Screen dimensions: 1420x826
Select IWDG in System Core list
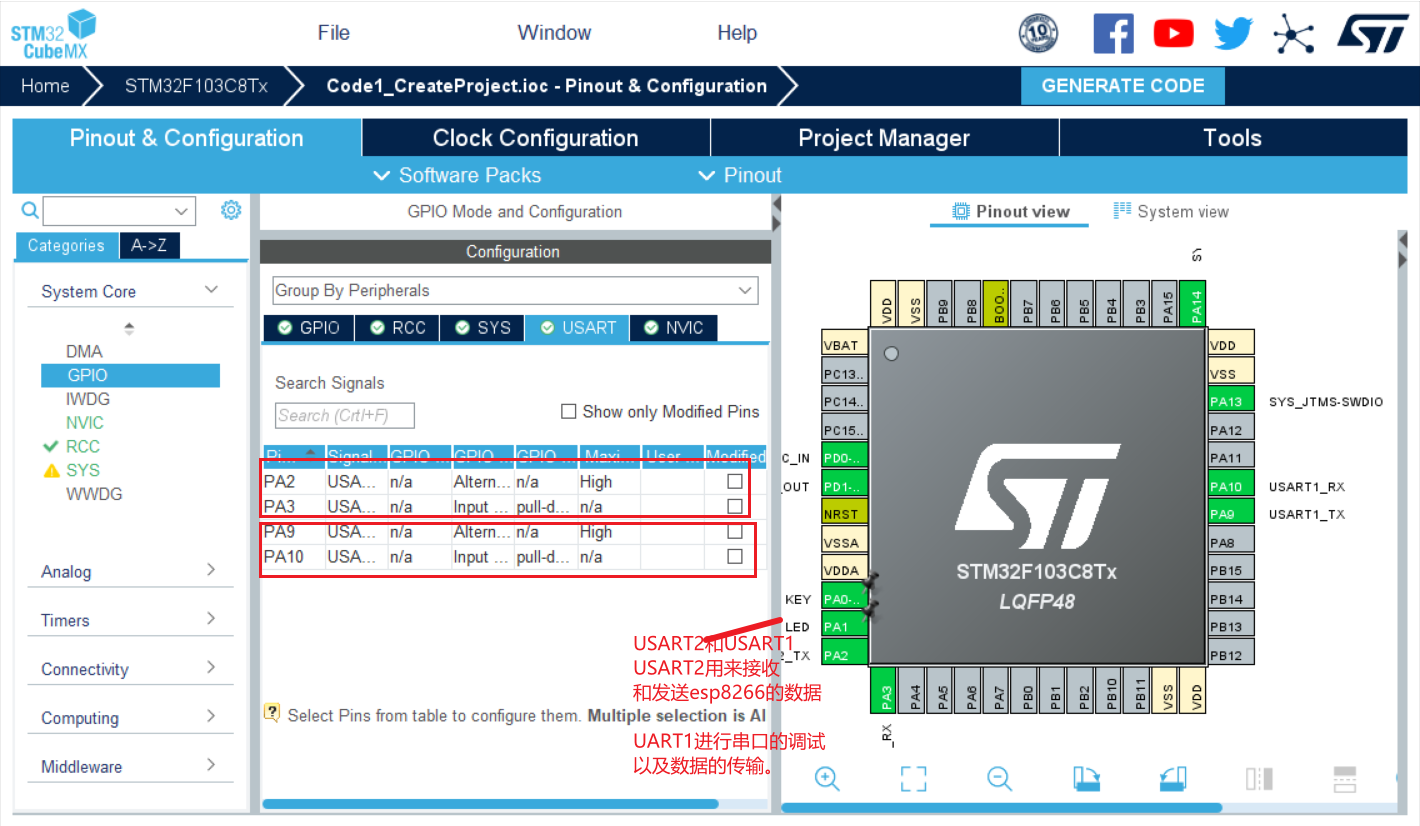coord(88,399)
